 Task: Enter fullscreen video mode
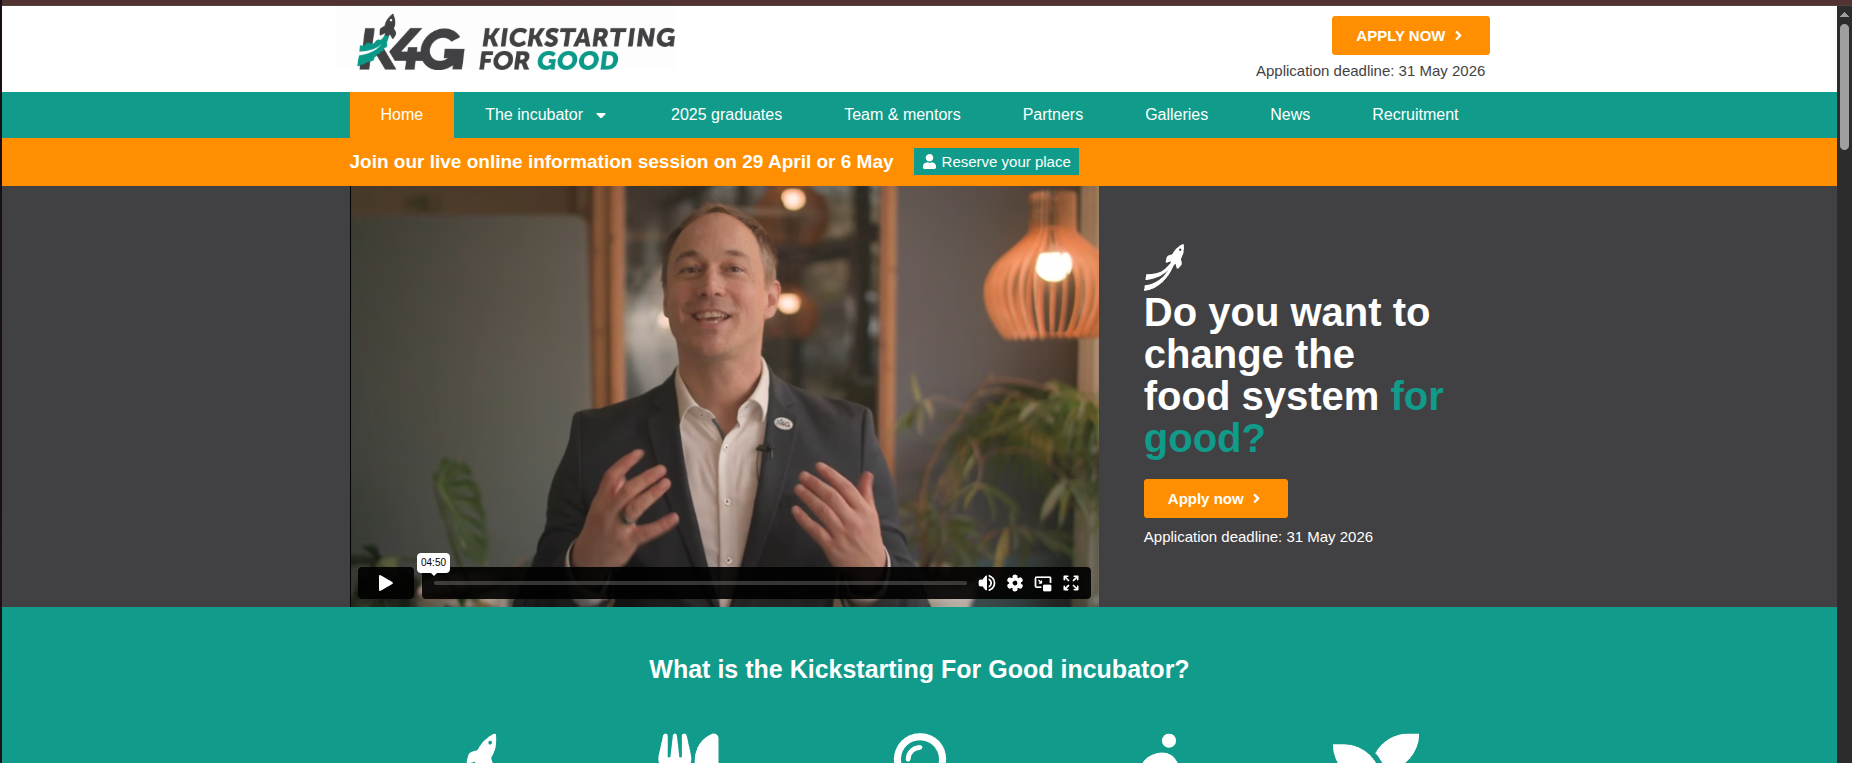tap(1071, 583)
